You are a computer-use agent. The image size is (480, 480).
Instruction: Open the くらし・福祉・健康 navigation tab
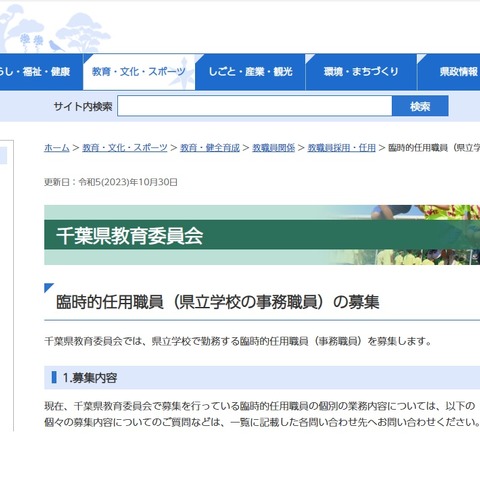point(41,72)
